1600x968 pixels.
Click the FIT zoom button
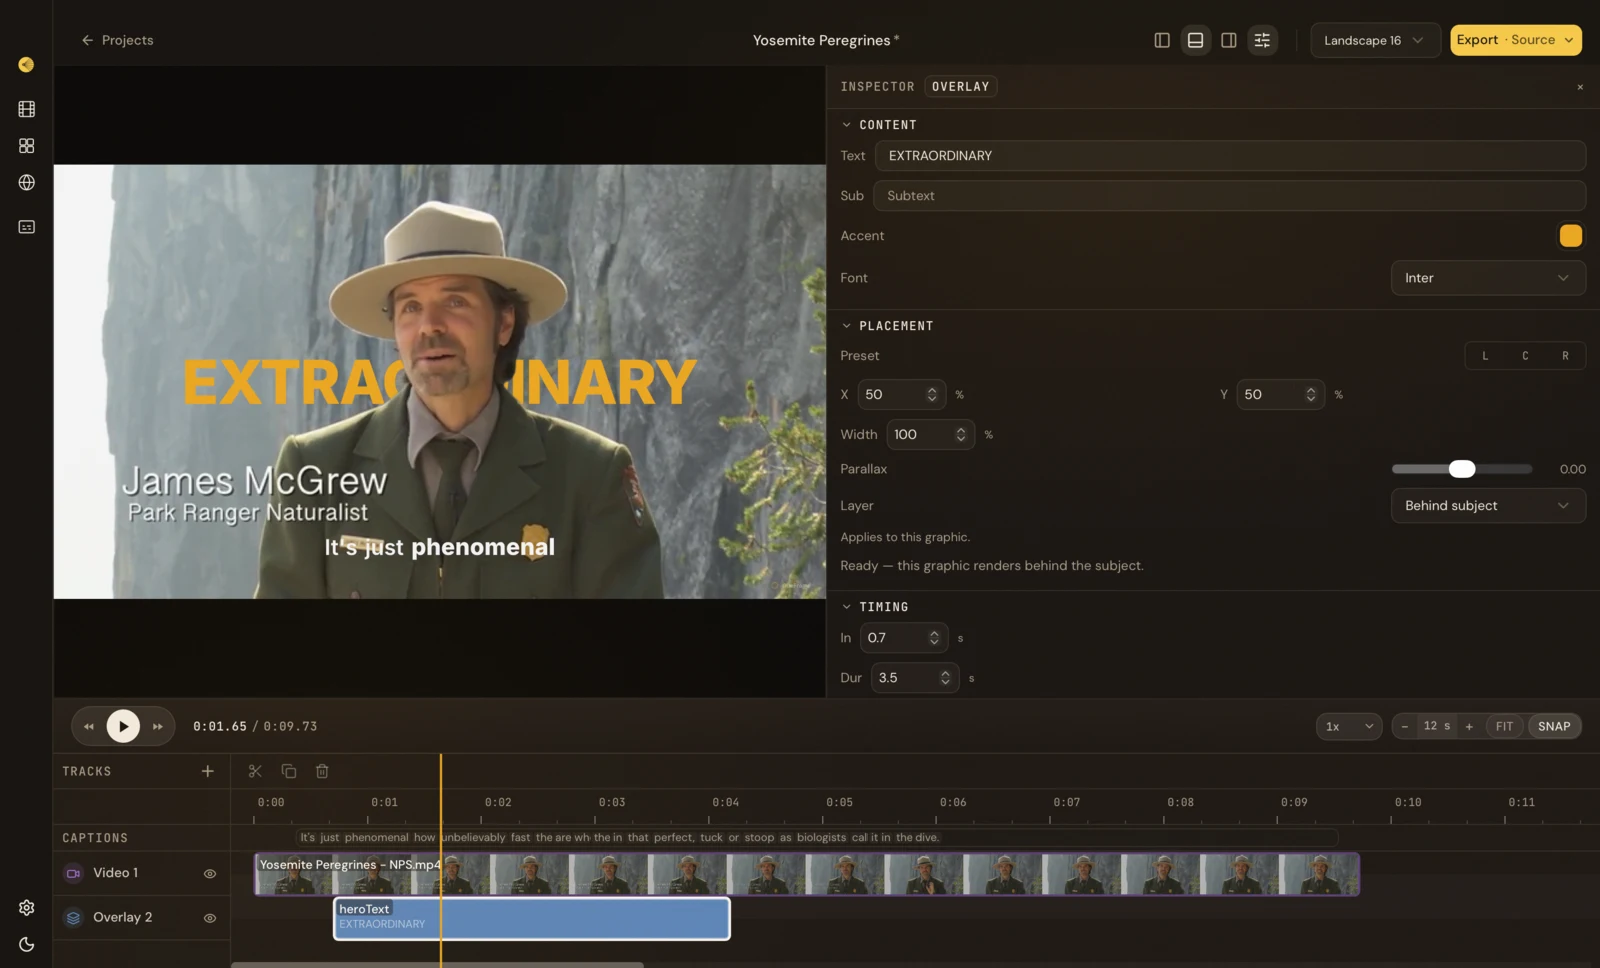click(1504, 726)
